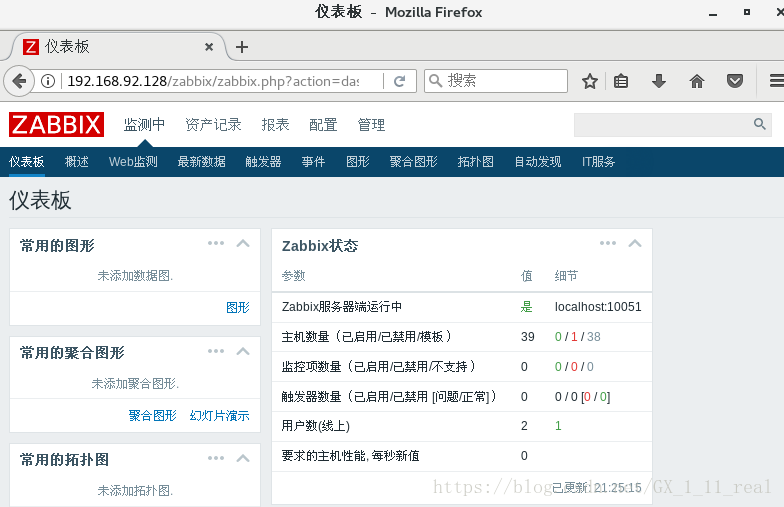
Task: Open the Firefox hamburger menu
Action: 776,81
